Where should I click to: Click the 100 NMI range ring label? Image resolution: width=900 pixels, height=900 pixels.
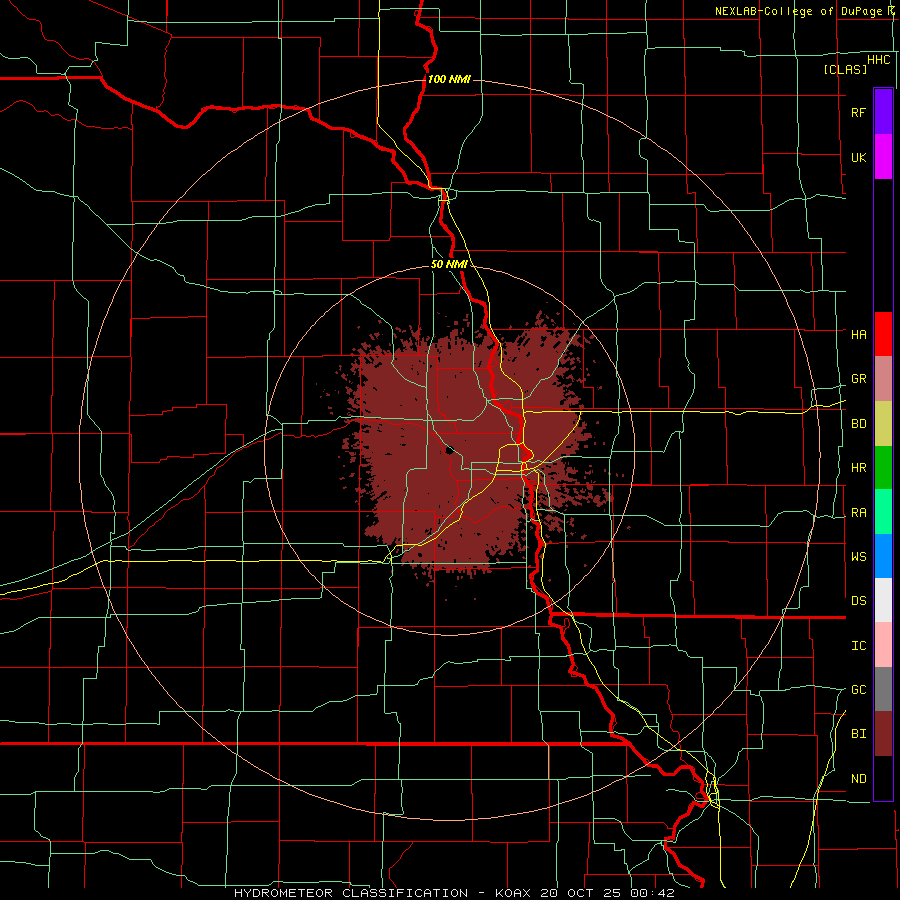[x=449, y=79]
